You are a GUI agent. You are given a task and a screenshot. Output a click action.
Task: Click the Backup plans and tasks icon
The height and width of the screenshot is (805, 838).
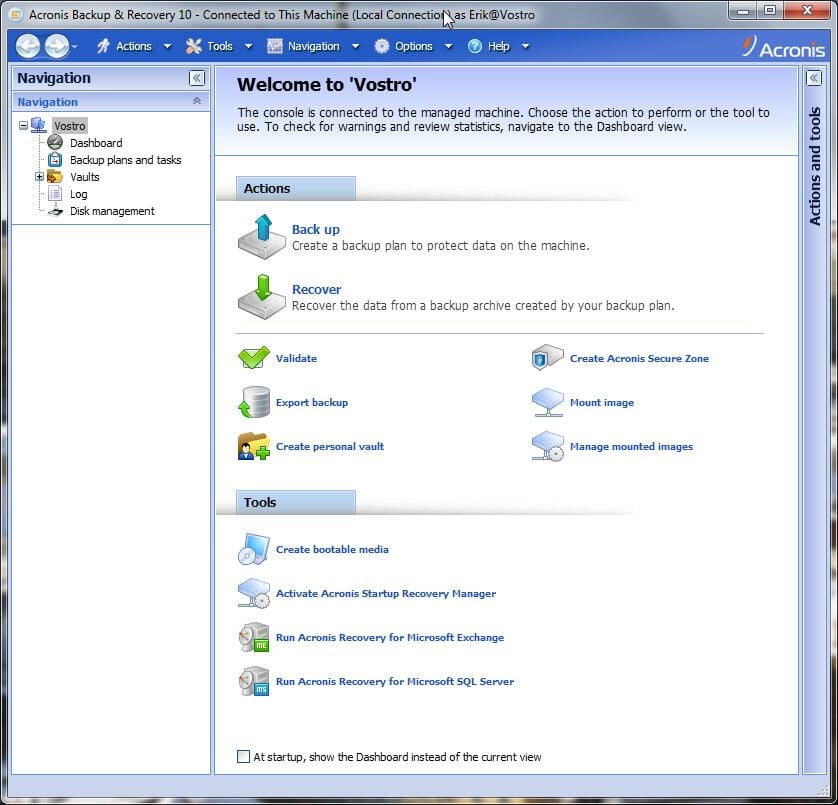(x=55, y=159)
